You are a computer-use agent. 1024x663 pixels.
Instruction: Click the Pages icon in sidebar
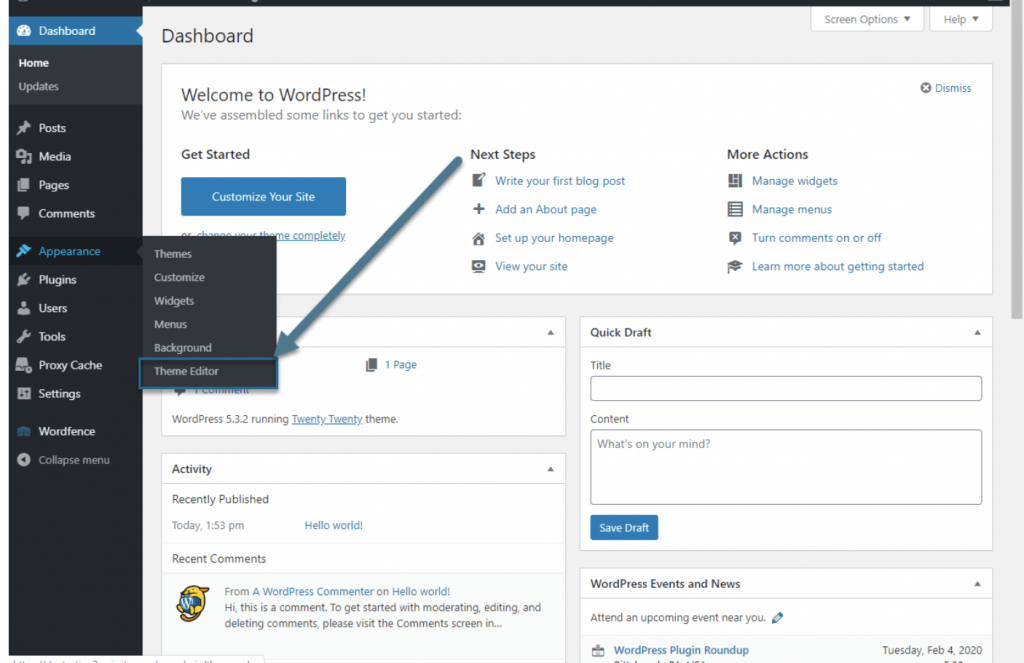coord(24,185)
